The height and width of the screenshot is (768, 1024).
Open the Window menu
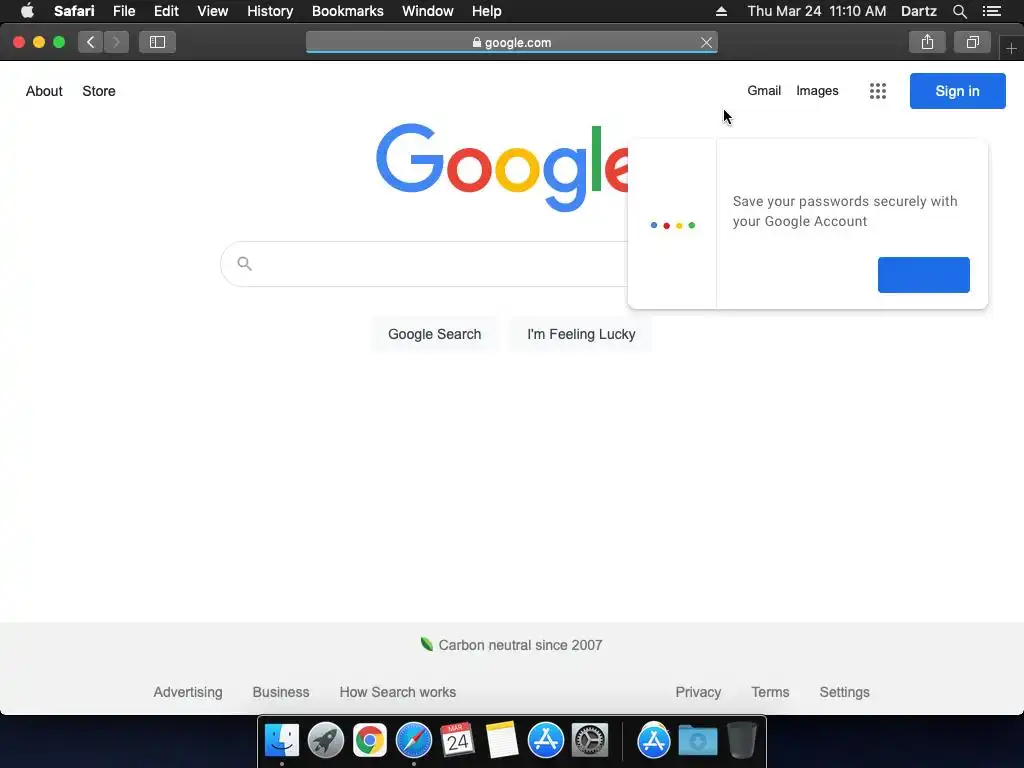[x=428, y=11]
